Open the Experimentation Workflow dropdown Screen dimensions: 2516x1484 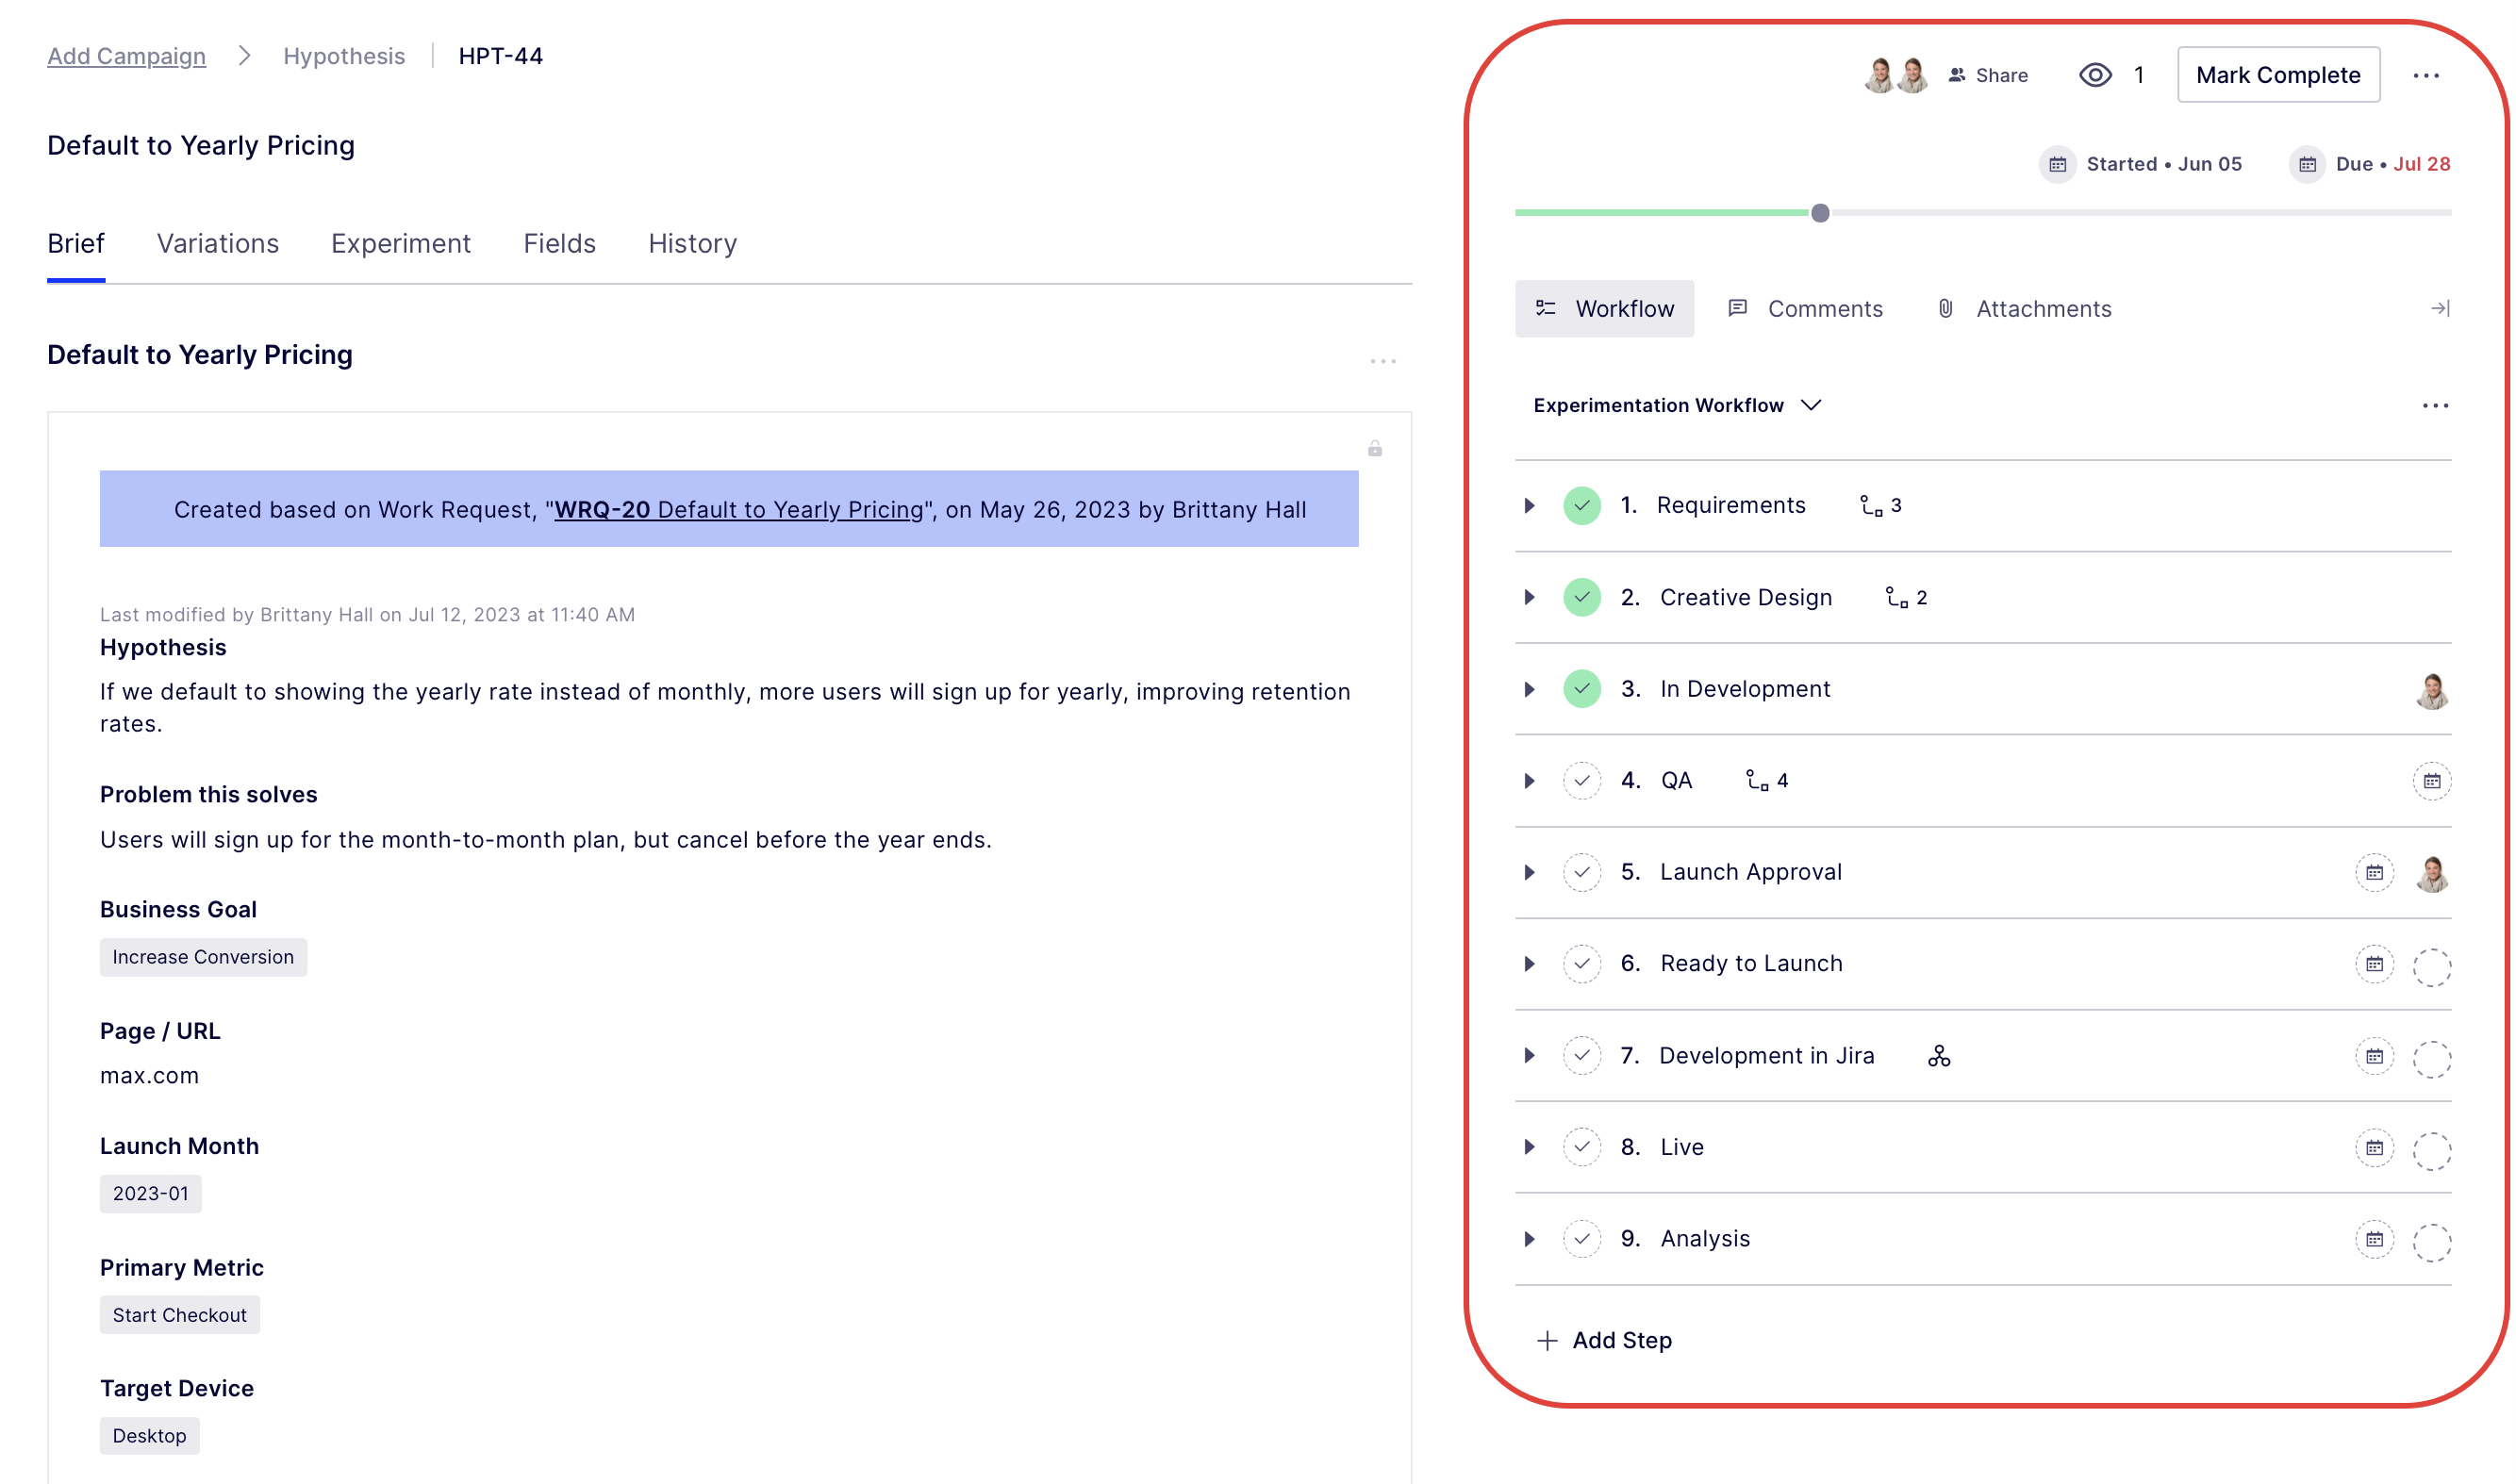point(1813,406)
